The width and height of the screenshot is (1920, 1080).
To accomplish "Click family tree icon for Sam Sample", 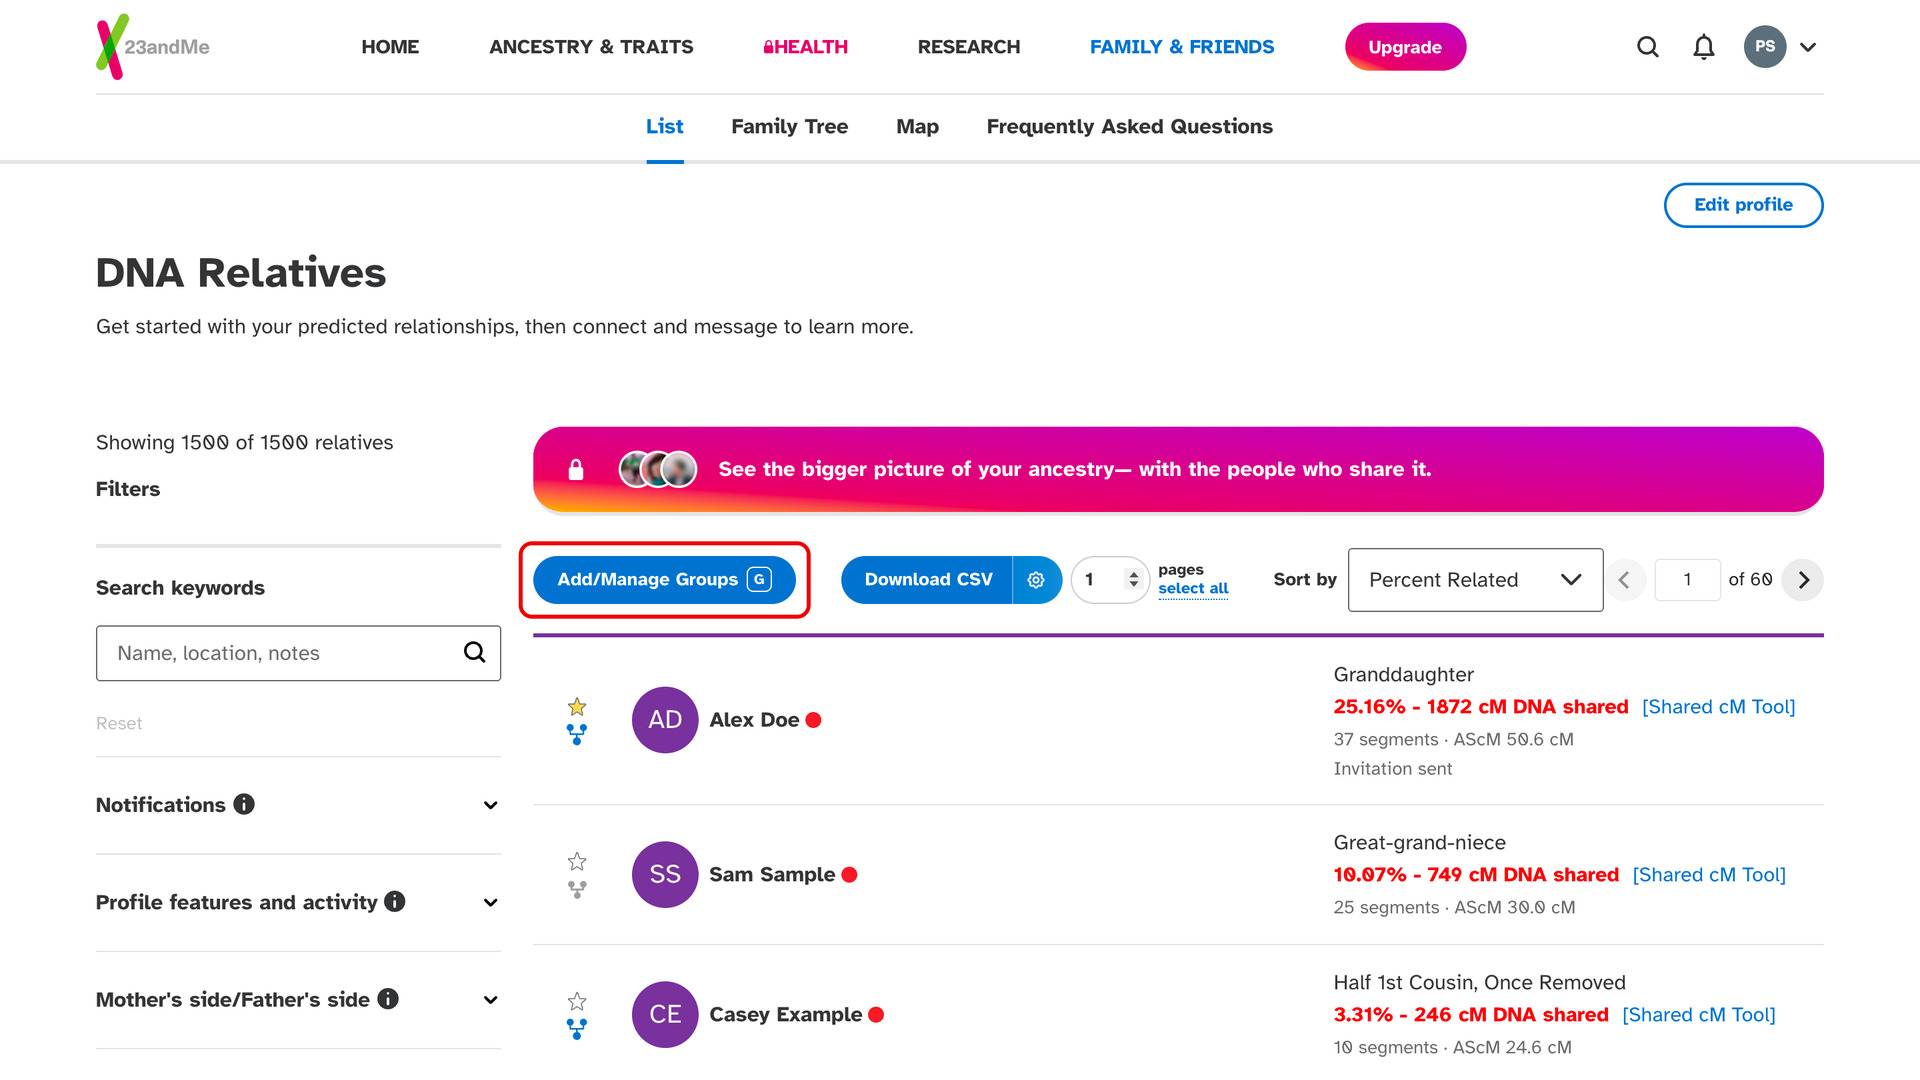I will [577, 889].
